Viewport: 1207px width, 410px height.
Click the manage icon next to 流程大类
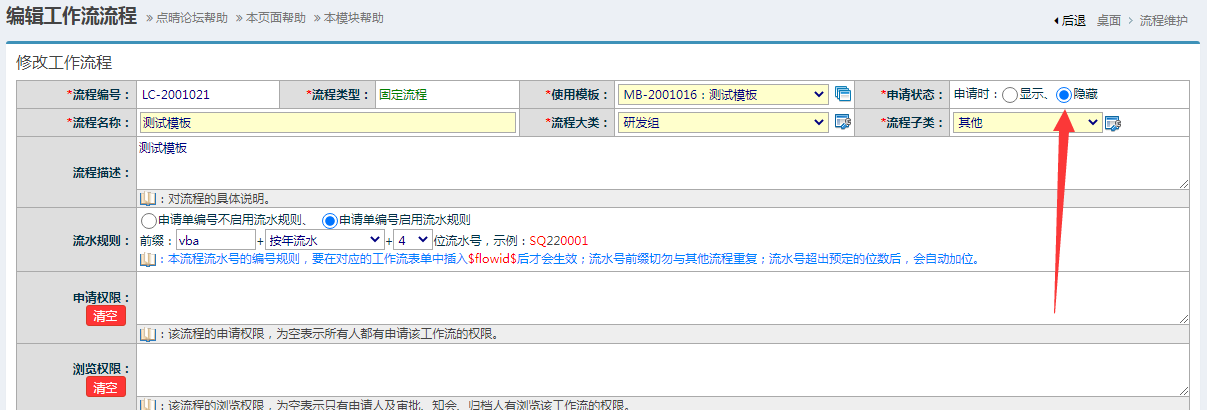(843, 123)
